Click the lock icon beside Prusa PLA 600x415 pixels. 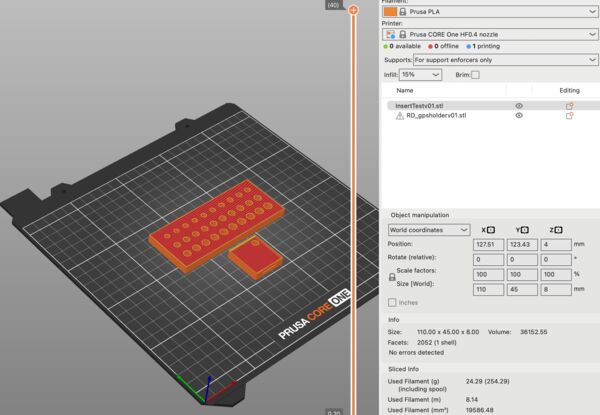pyautogui.click(x=403, y=12)
